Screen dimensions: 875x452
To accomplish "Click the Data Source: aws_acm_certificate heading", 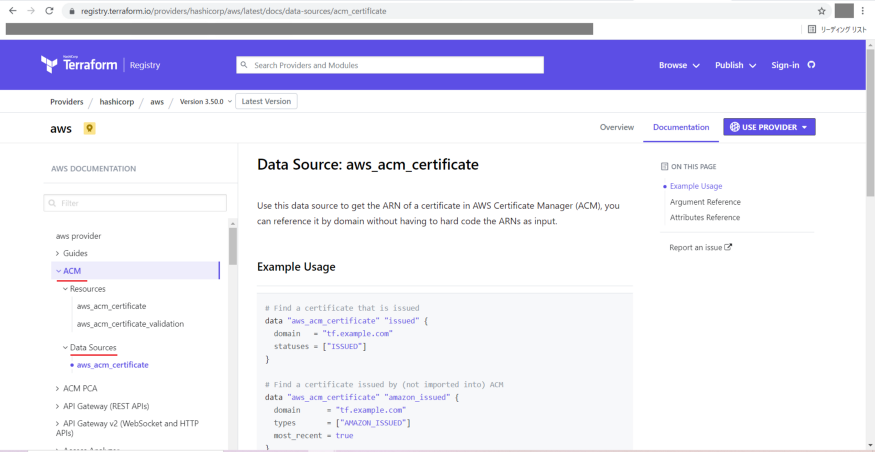I will pyautogui.click(x=368, y=165).
